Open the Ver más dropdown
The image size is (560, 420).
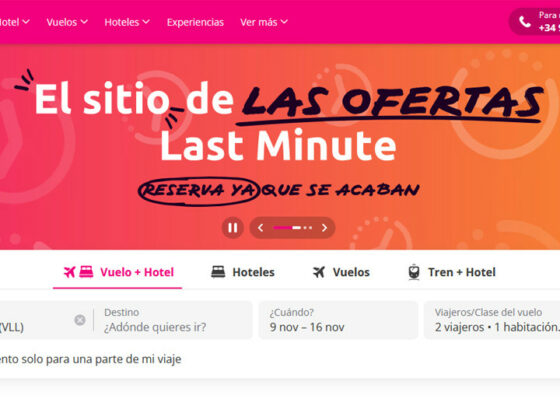(264, 22)
